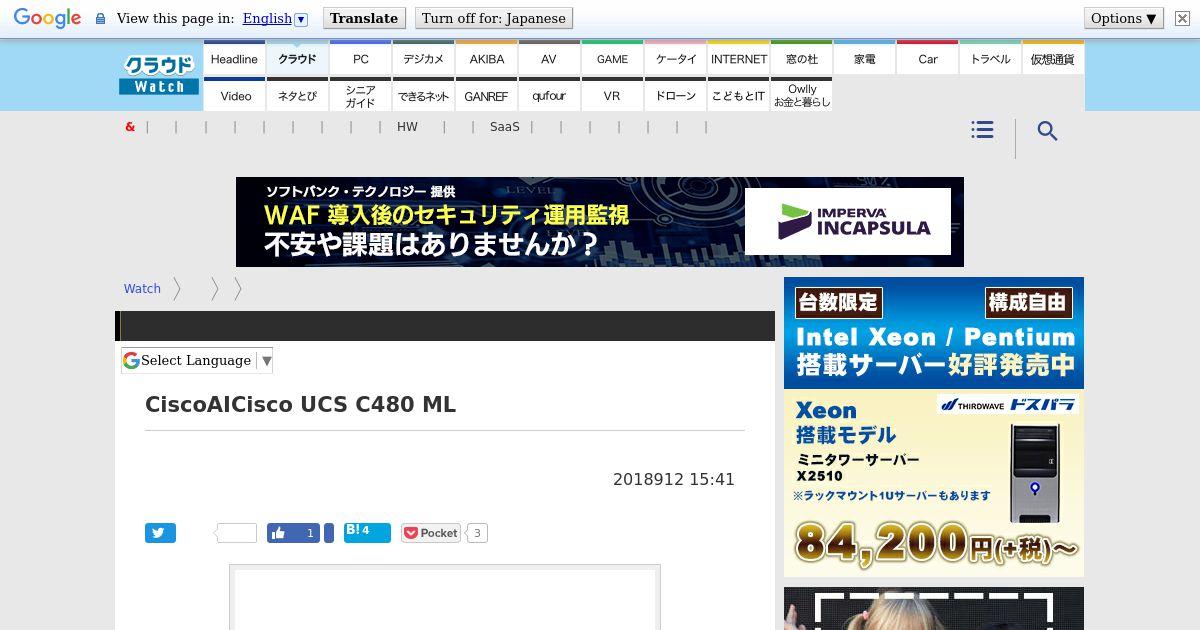Open the Select Language dropdown
1200x630 pixels.
click(x=198, y=360)
